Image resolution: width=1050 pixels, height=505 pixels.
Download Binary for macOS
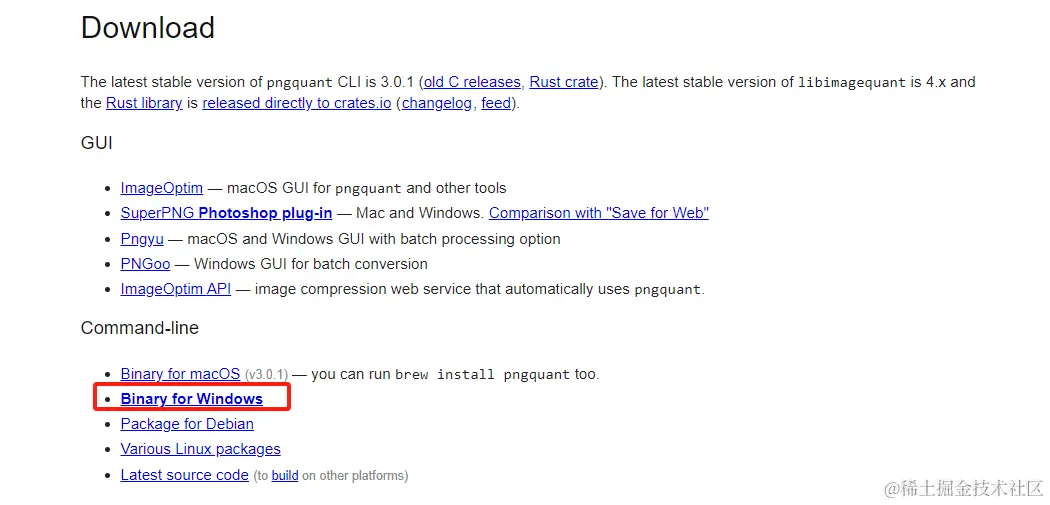[180, 374]
